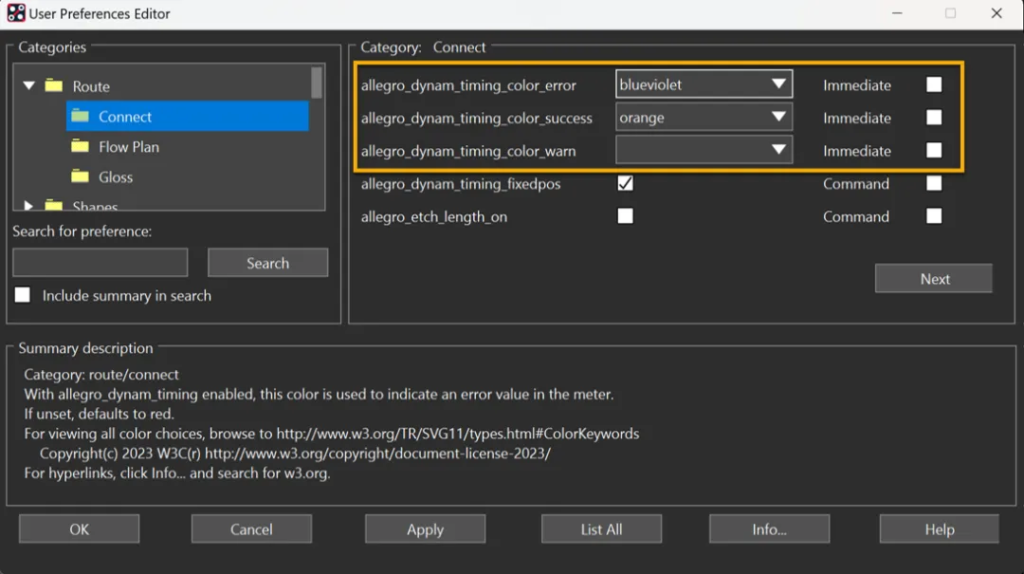
Task: Open the blueviolet color error dropdown
Action: click(778, 85)
